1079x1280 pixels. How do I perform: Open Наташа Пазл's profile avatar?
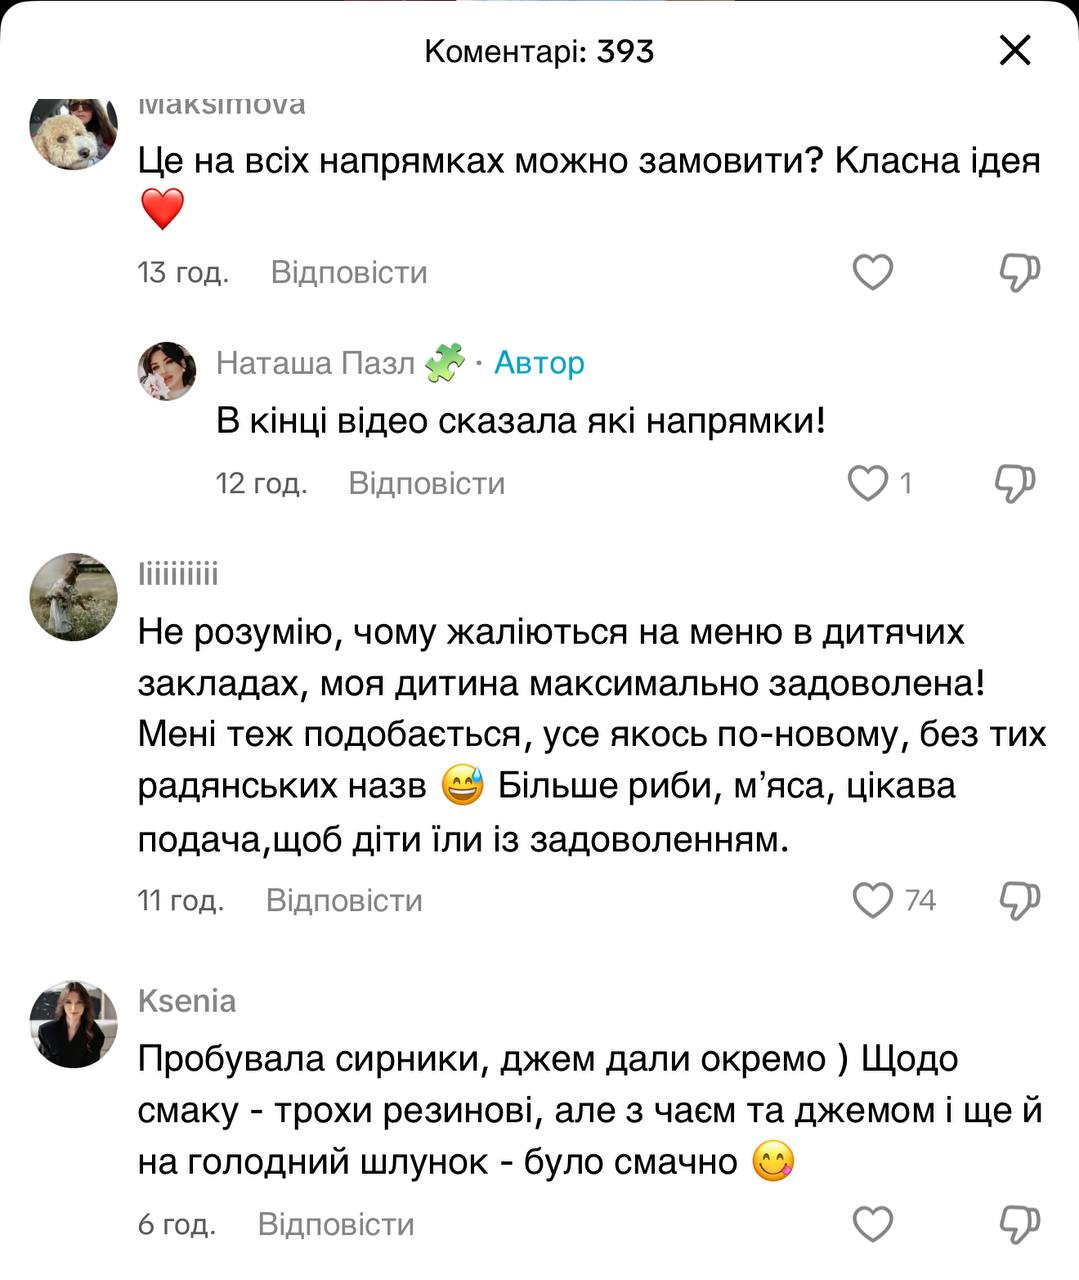(x=167, y=370)
